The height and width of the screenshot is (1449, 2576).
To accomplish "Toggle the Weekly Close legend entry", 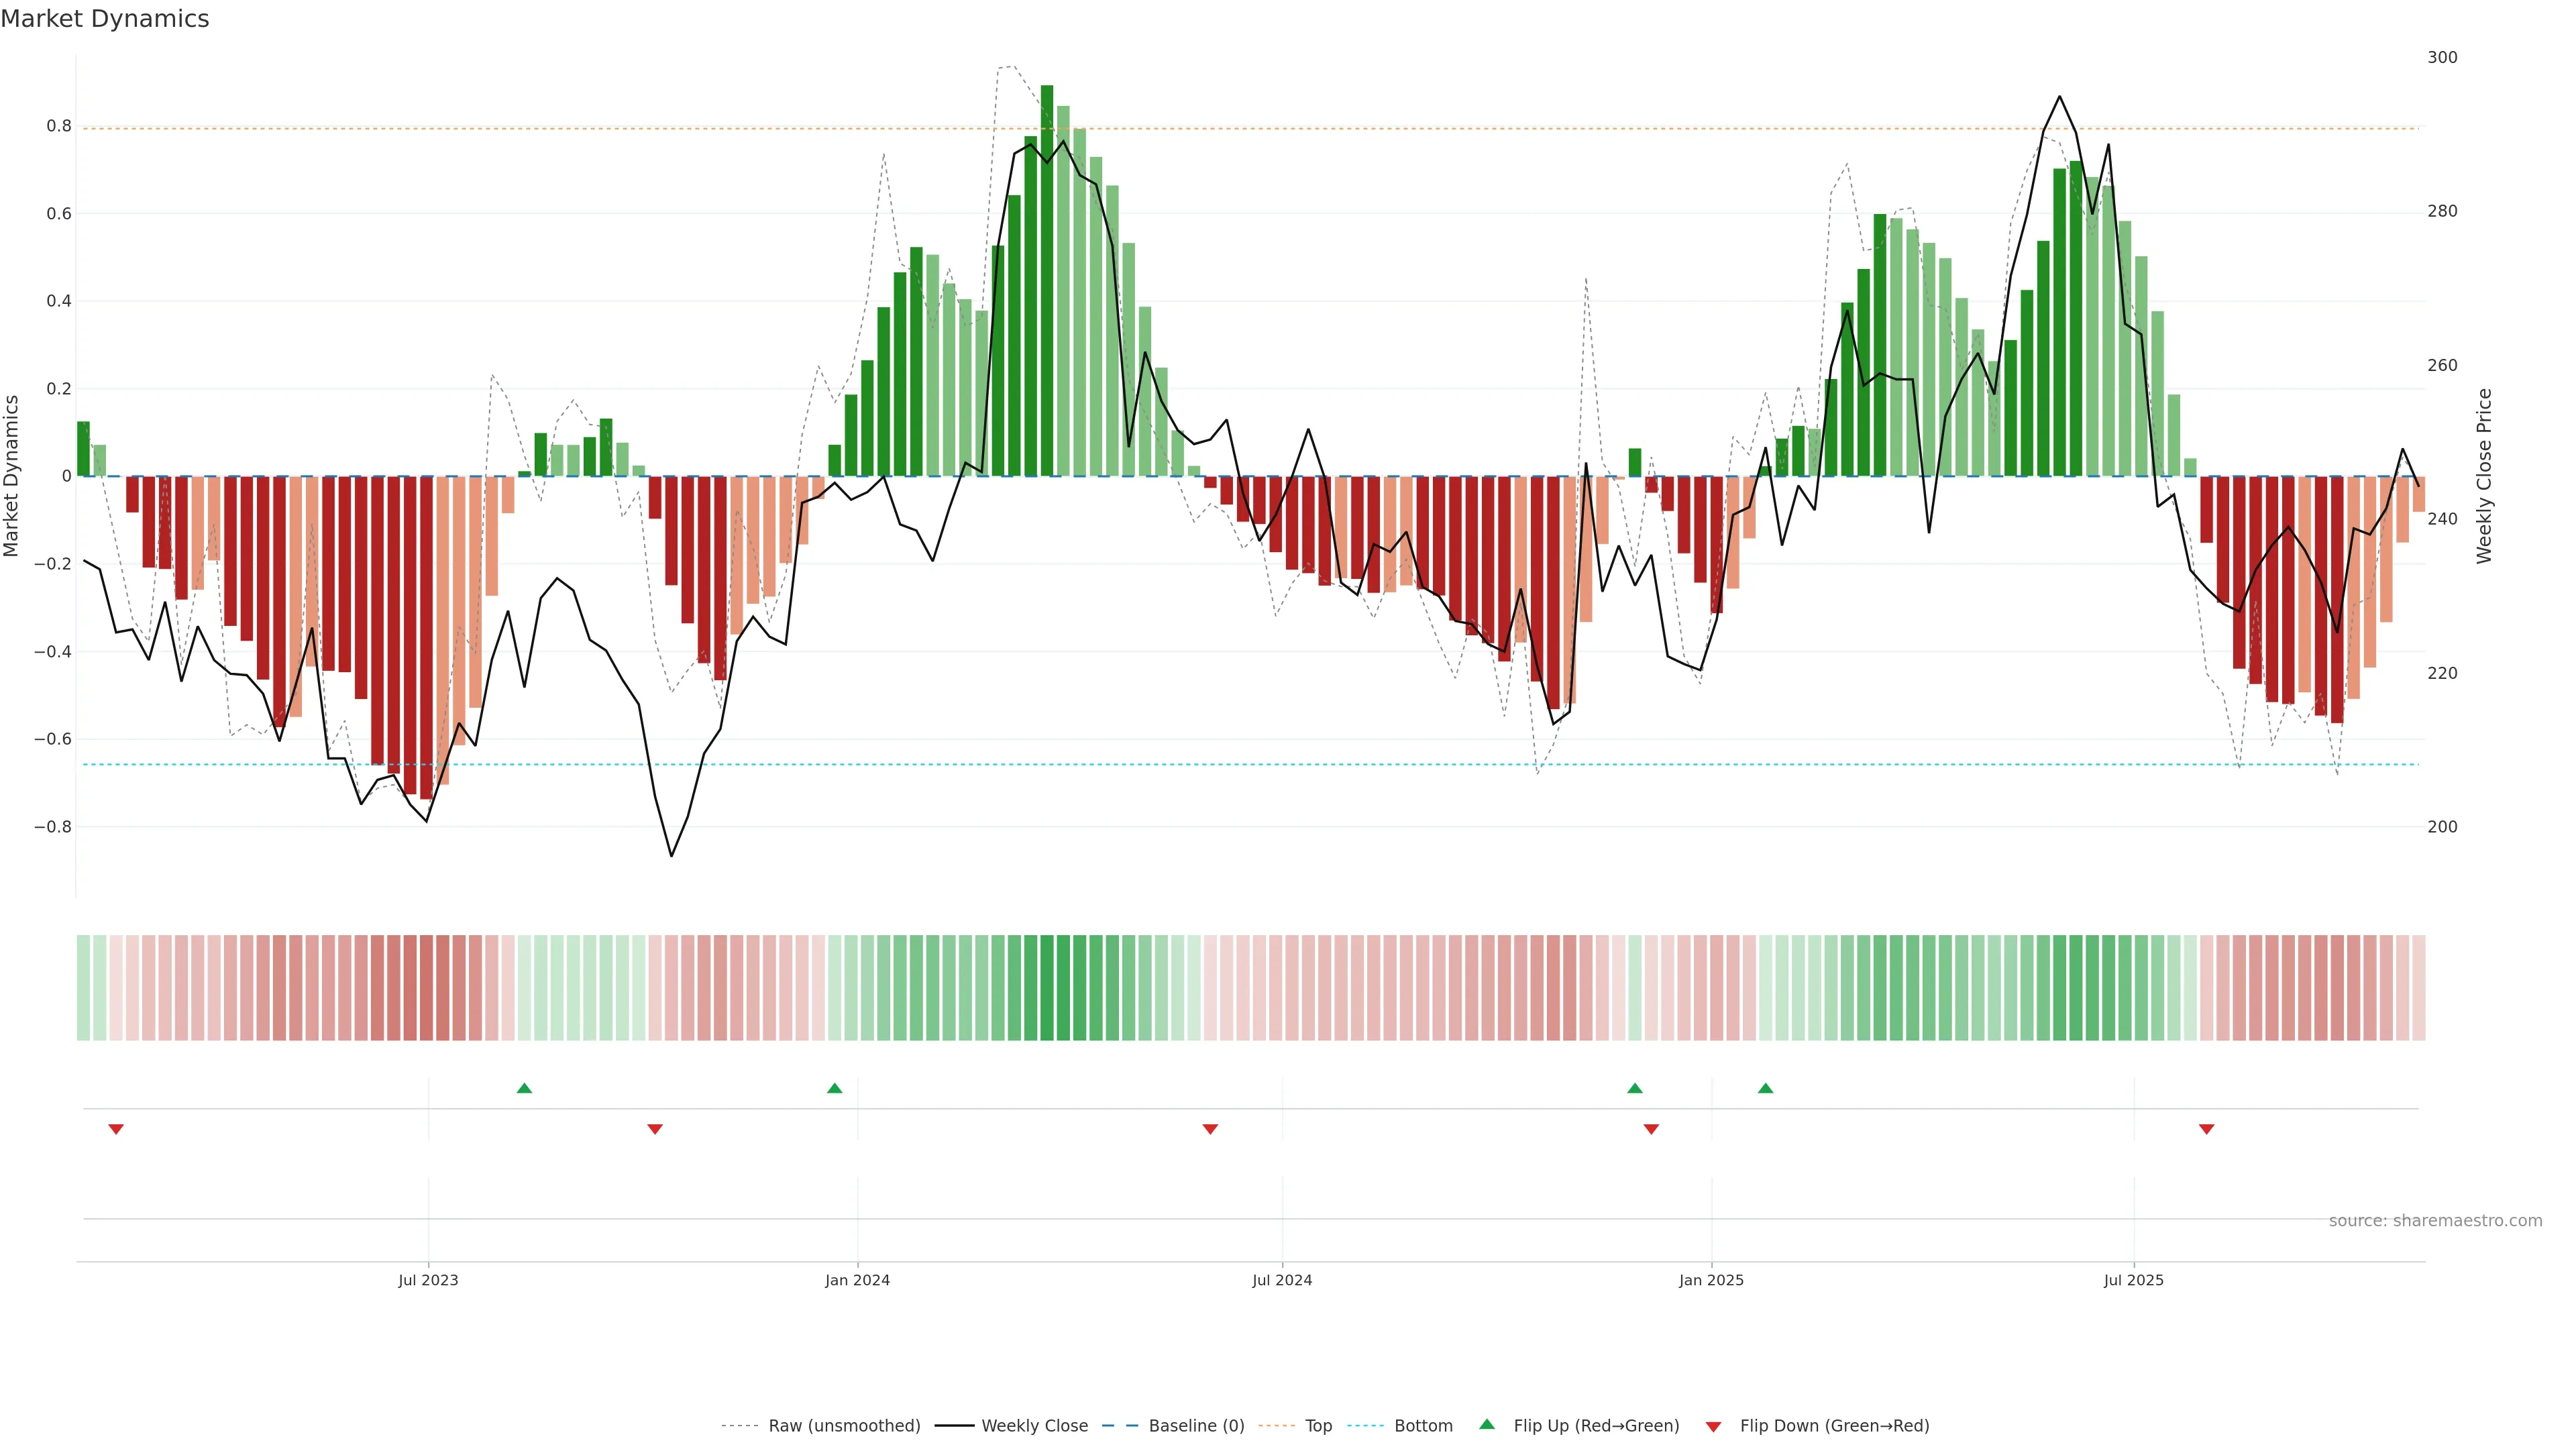I will click(1034, 1426).
